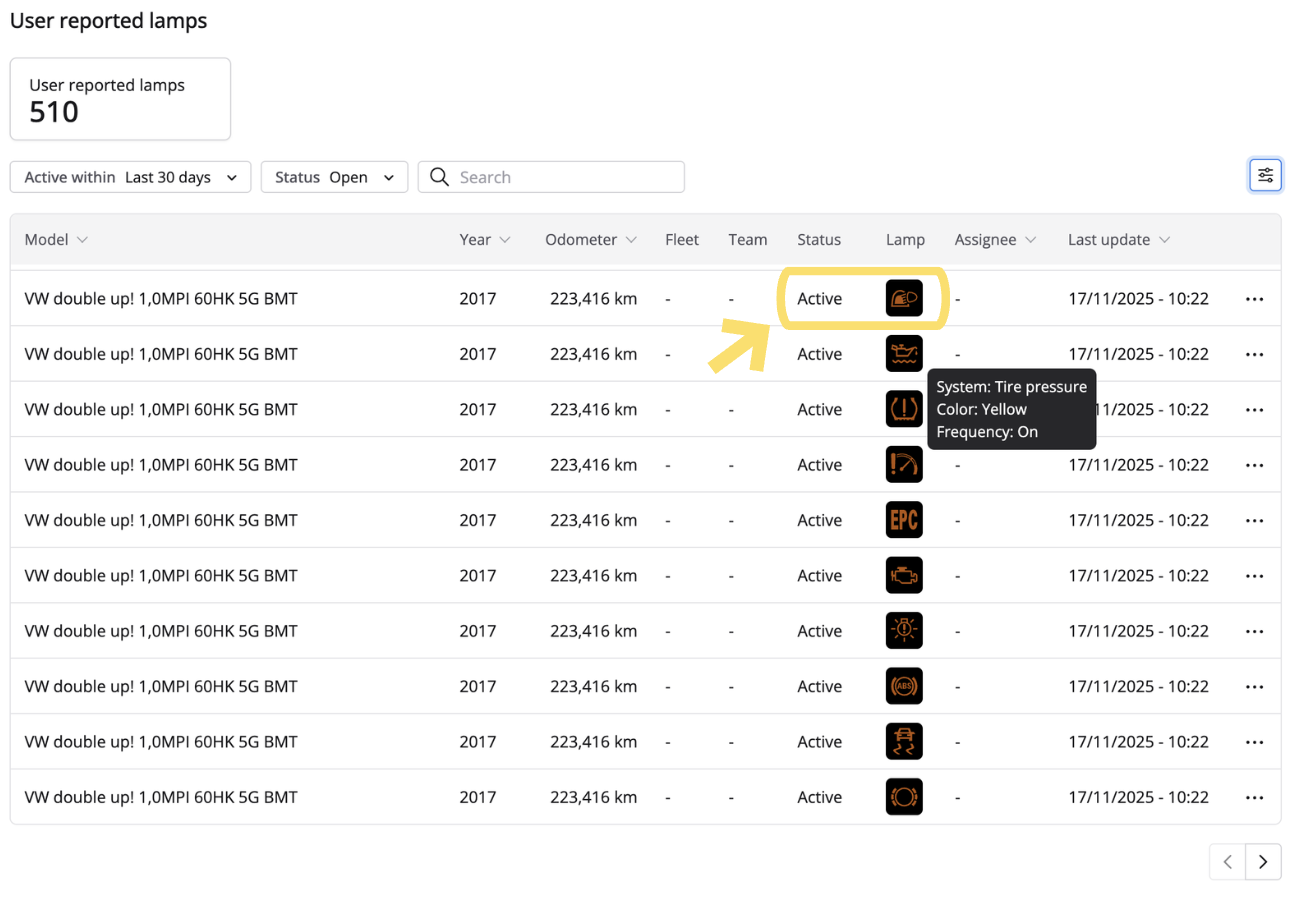Click the headlight warning lamp icon

[x=904, y=299]
